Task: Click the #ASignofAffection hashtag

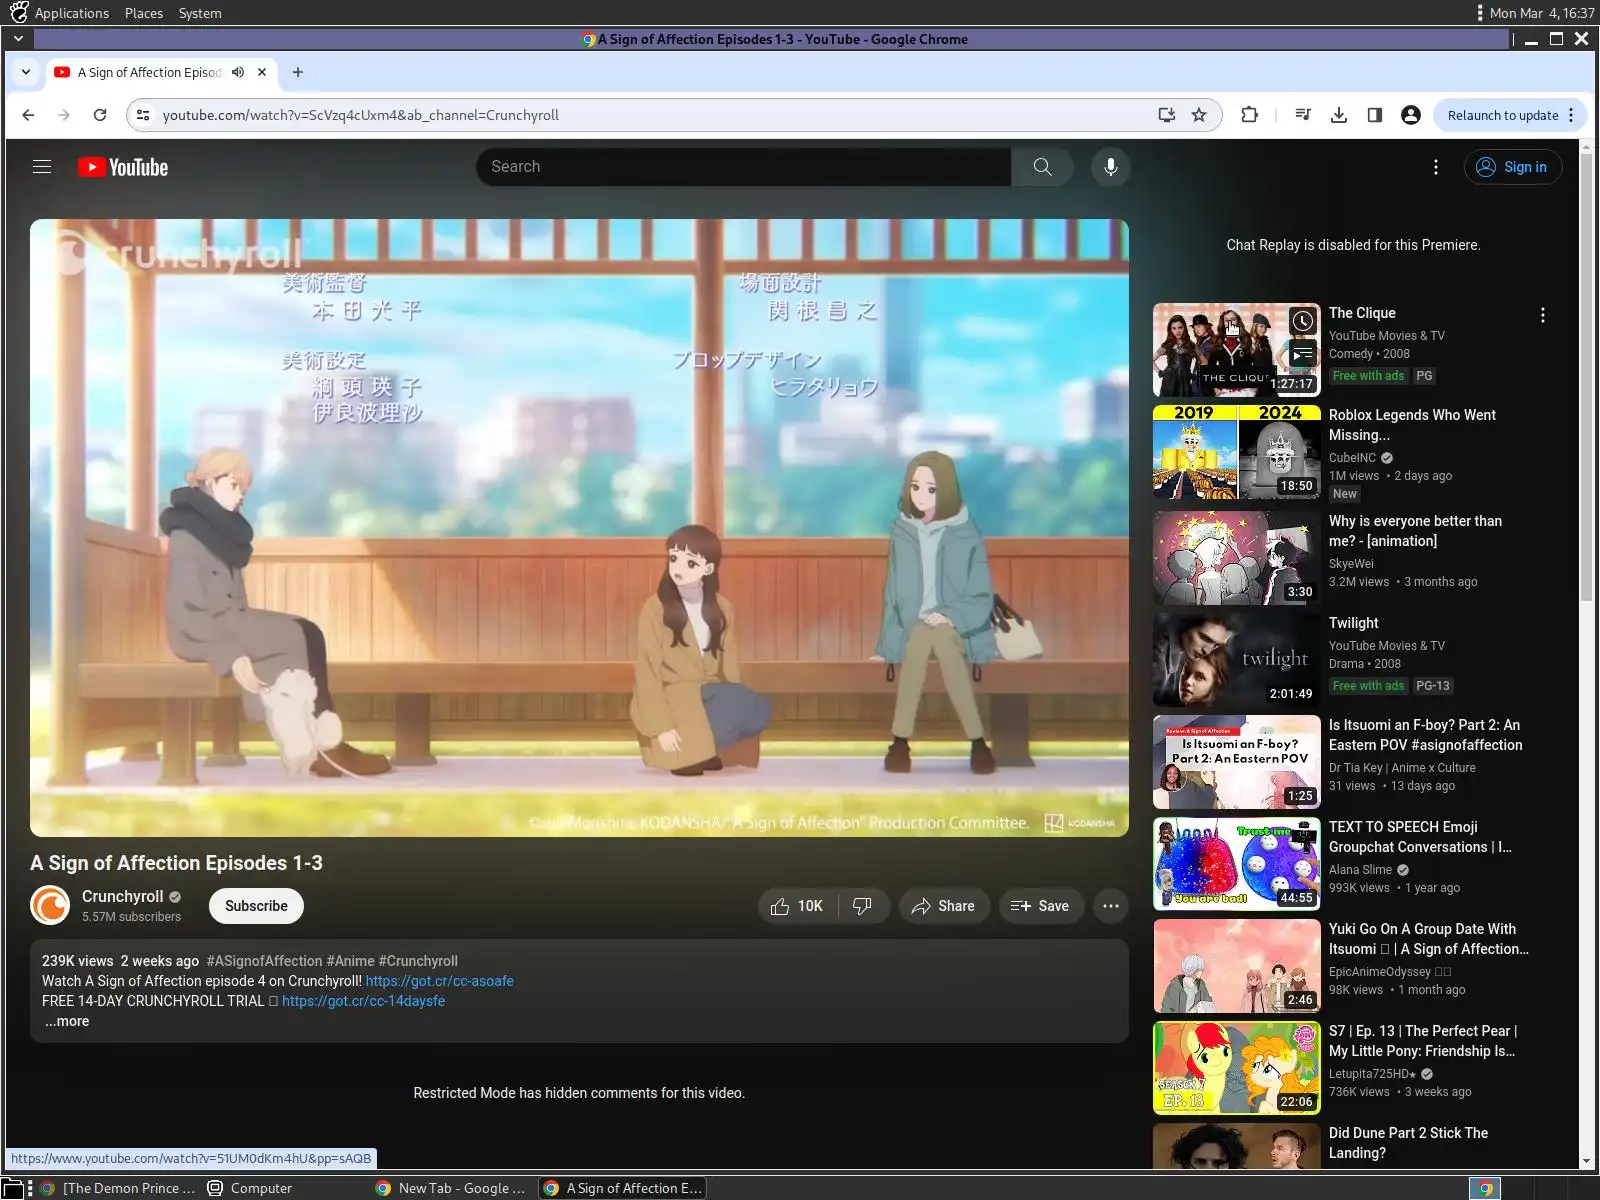Action: tap(264, 961)
